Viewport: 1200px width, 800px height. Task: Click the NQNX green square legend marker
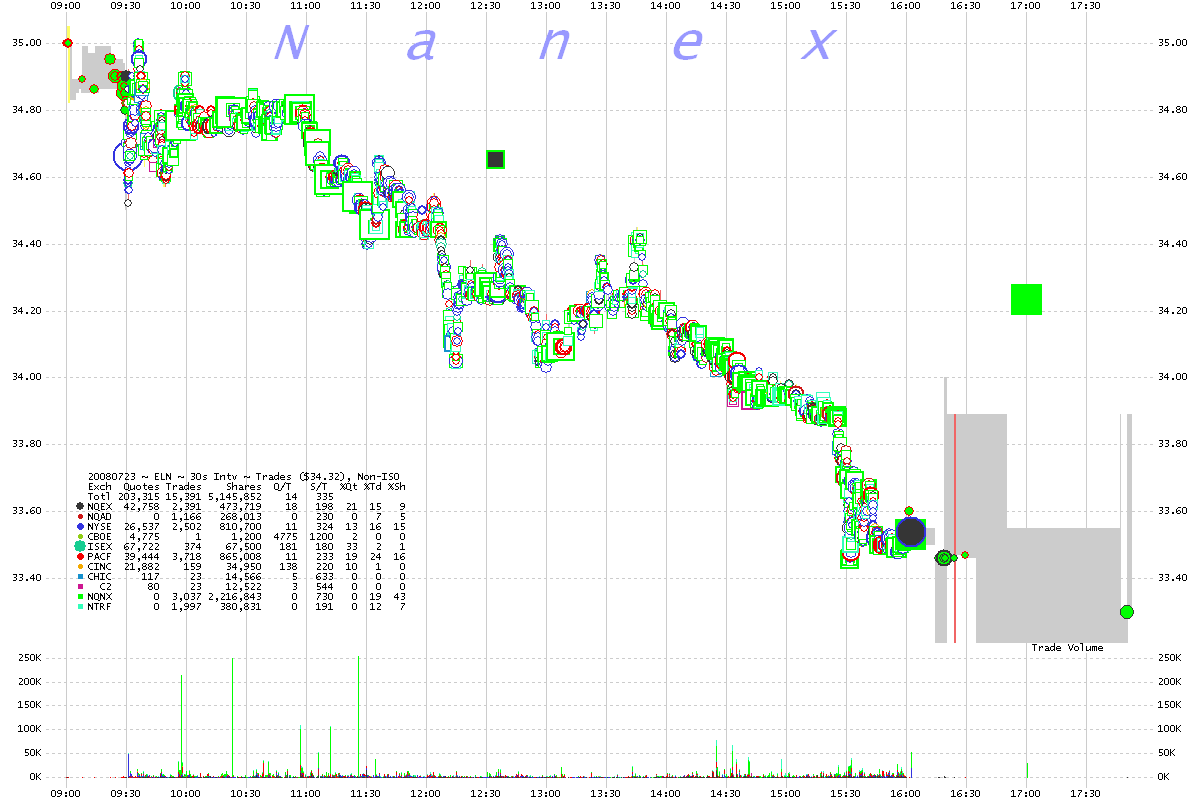[x=81, y=596]
